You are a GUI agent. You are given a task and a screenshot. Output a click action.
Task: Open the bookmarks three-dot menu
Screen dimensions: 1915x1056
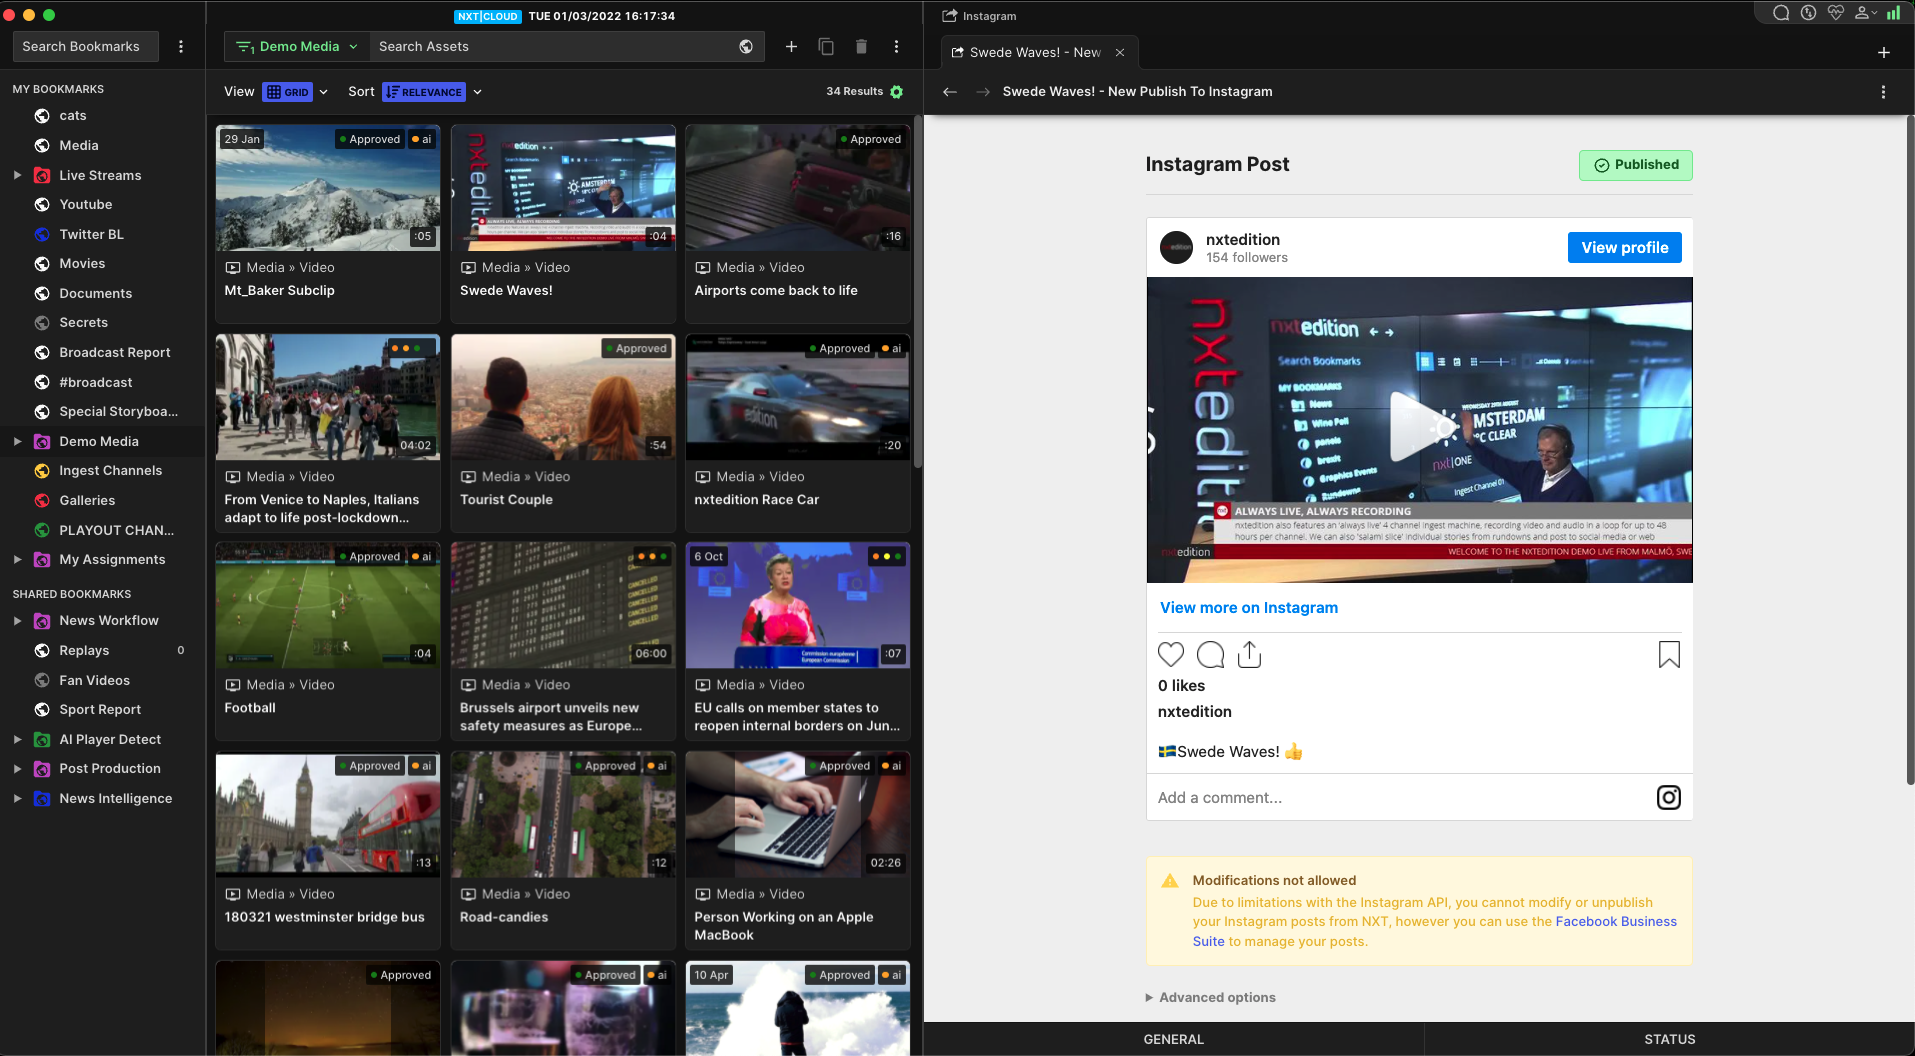point(181,46)
